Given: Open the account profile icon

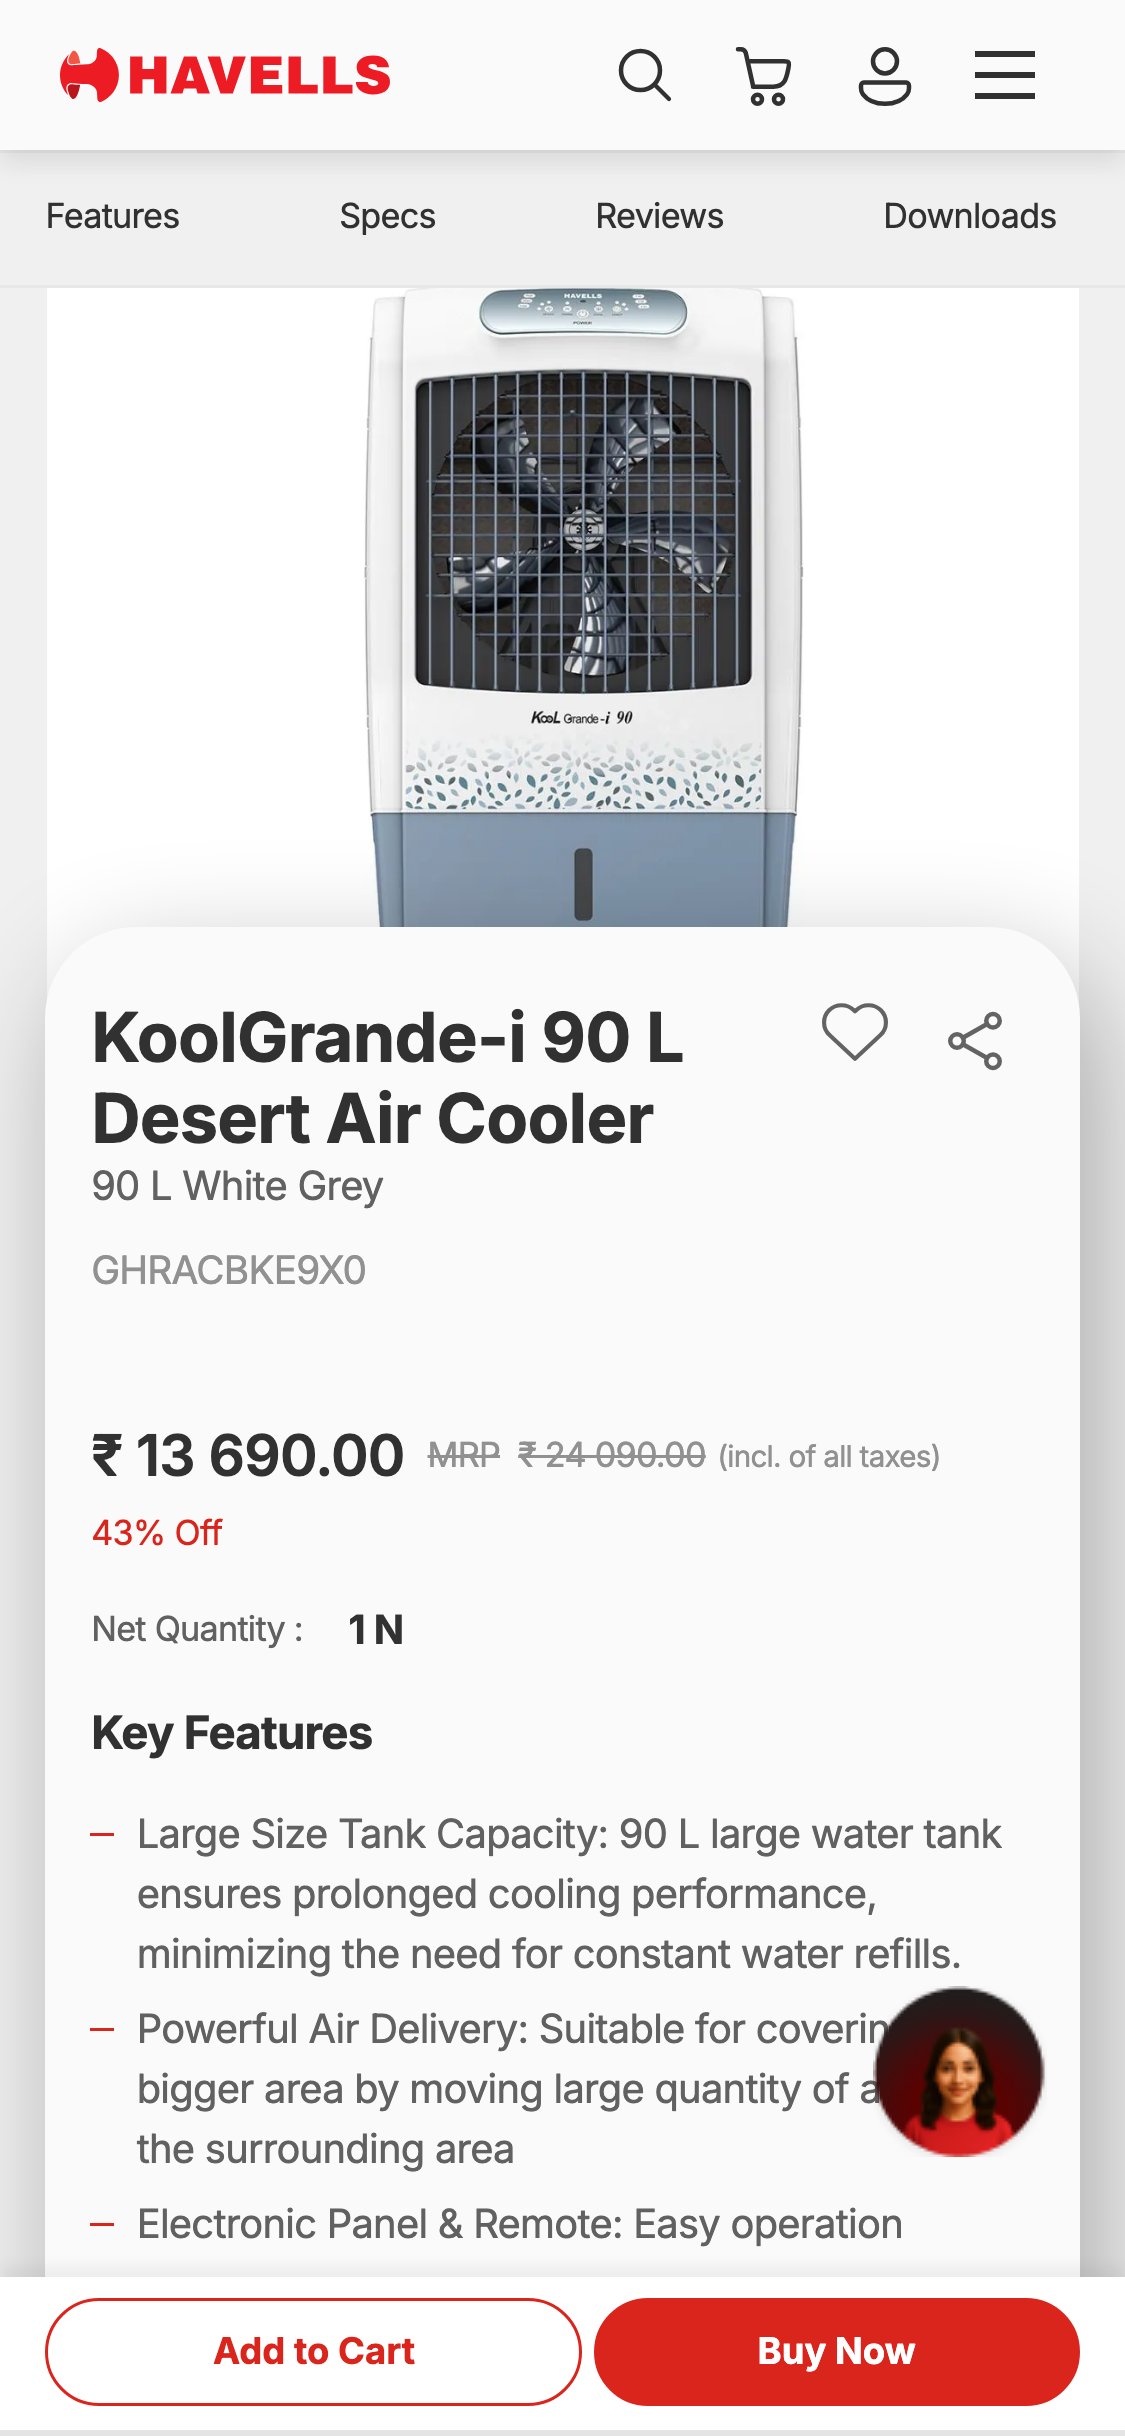Looking at the screenshot, I should [x=886, y=74].
